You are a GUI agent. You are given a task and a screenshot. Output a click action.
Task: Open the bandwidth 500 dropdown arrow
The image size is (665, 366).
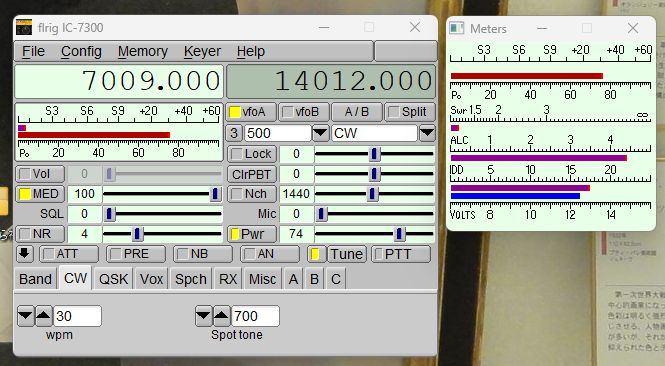click(x=320, y=133)
